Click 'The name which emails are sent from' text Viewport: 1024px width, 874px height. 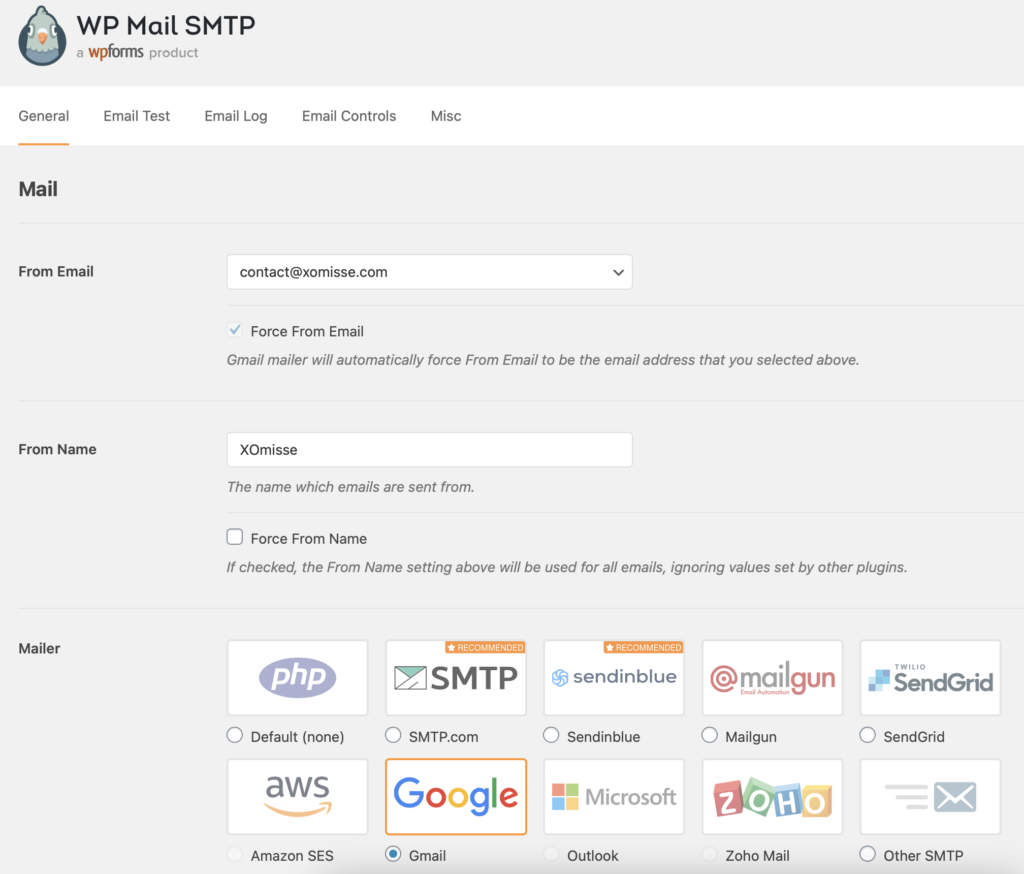pos(350,487)
